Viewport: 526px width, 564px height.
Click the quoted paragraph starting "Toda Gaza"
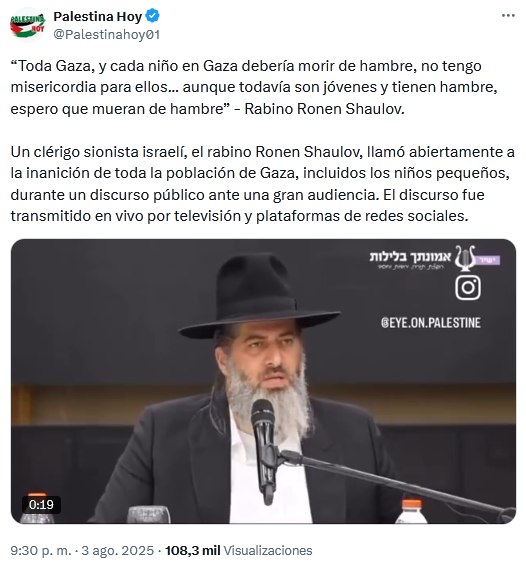tap(254, 87)
